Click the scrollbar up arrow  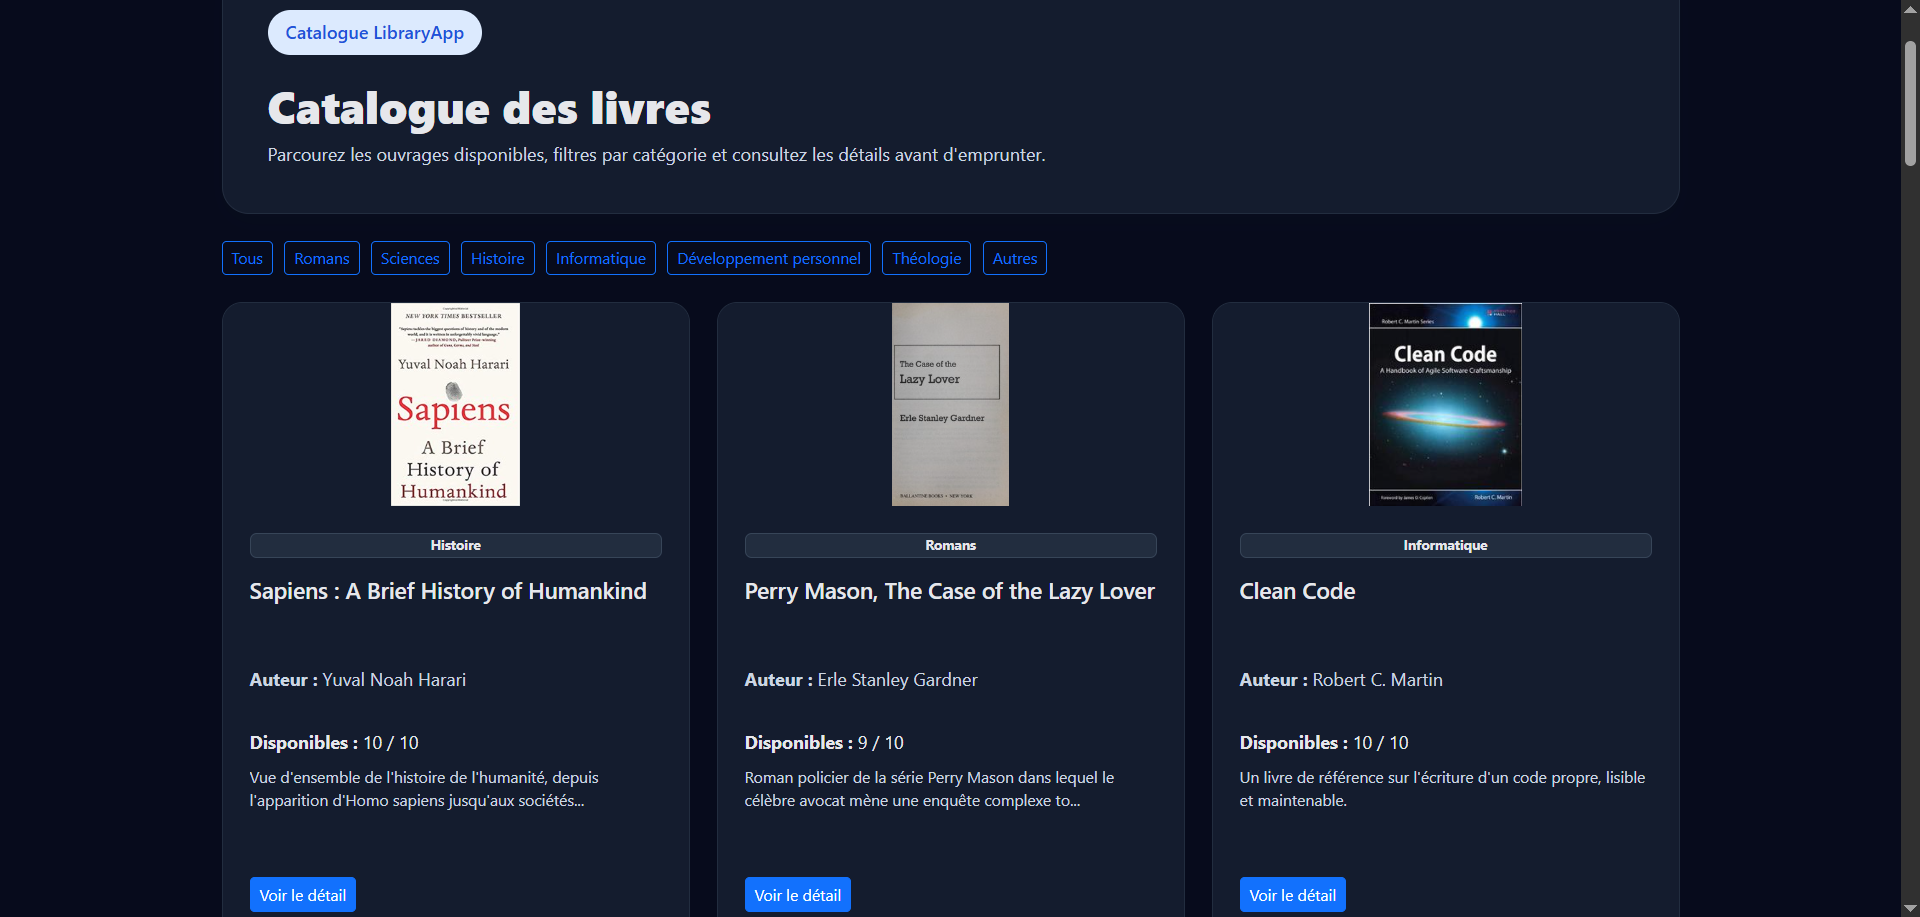point(1910,8)
